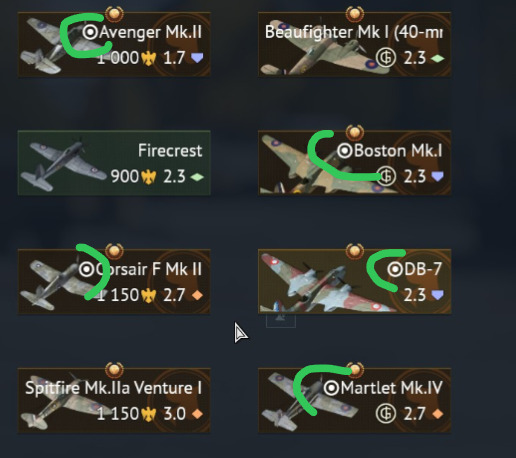Viewport: 516px width, 458px height.
Task: Click the target icon beside Corsair F Mk II
Action: click(x=87, y=269)
